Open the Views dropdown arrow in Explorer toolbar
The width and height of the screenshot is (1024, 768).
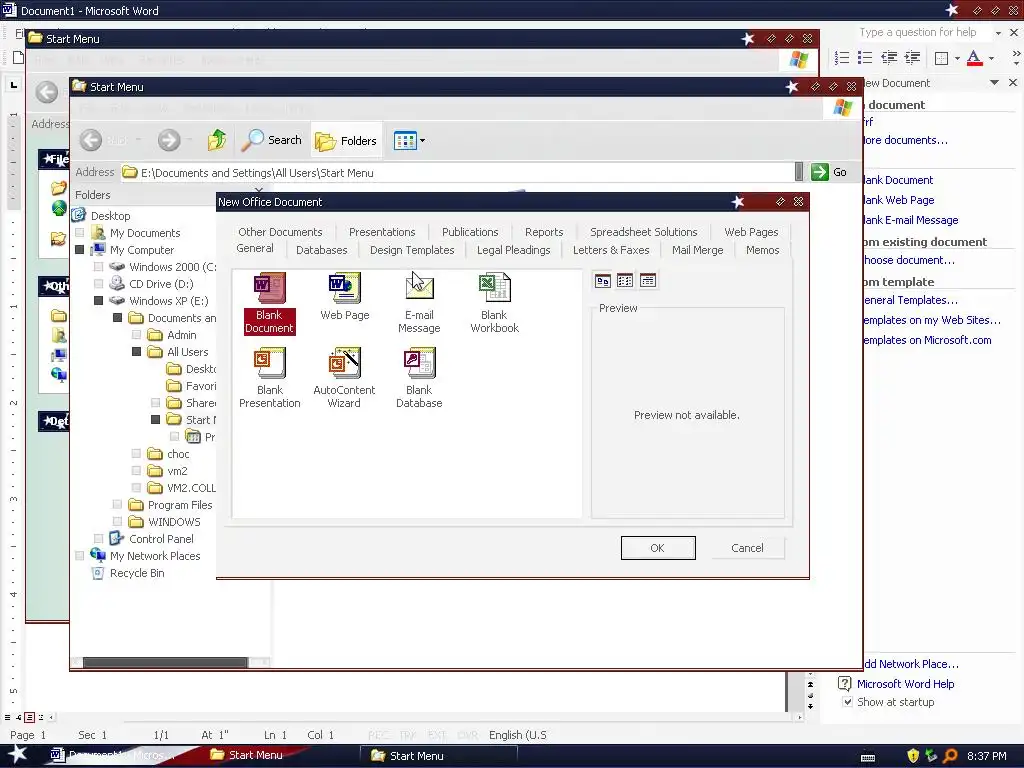[423, 140]
